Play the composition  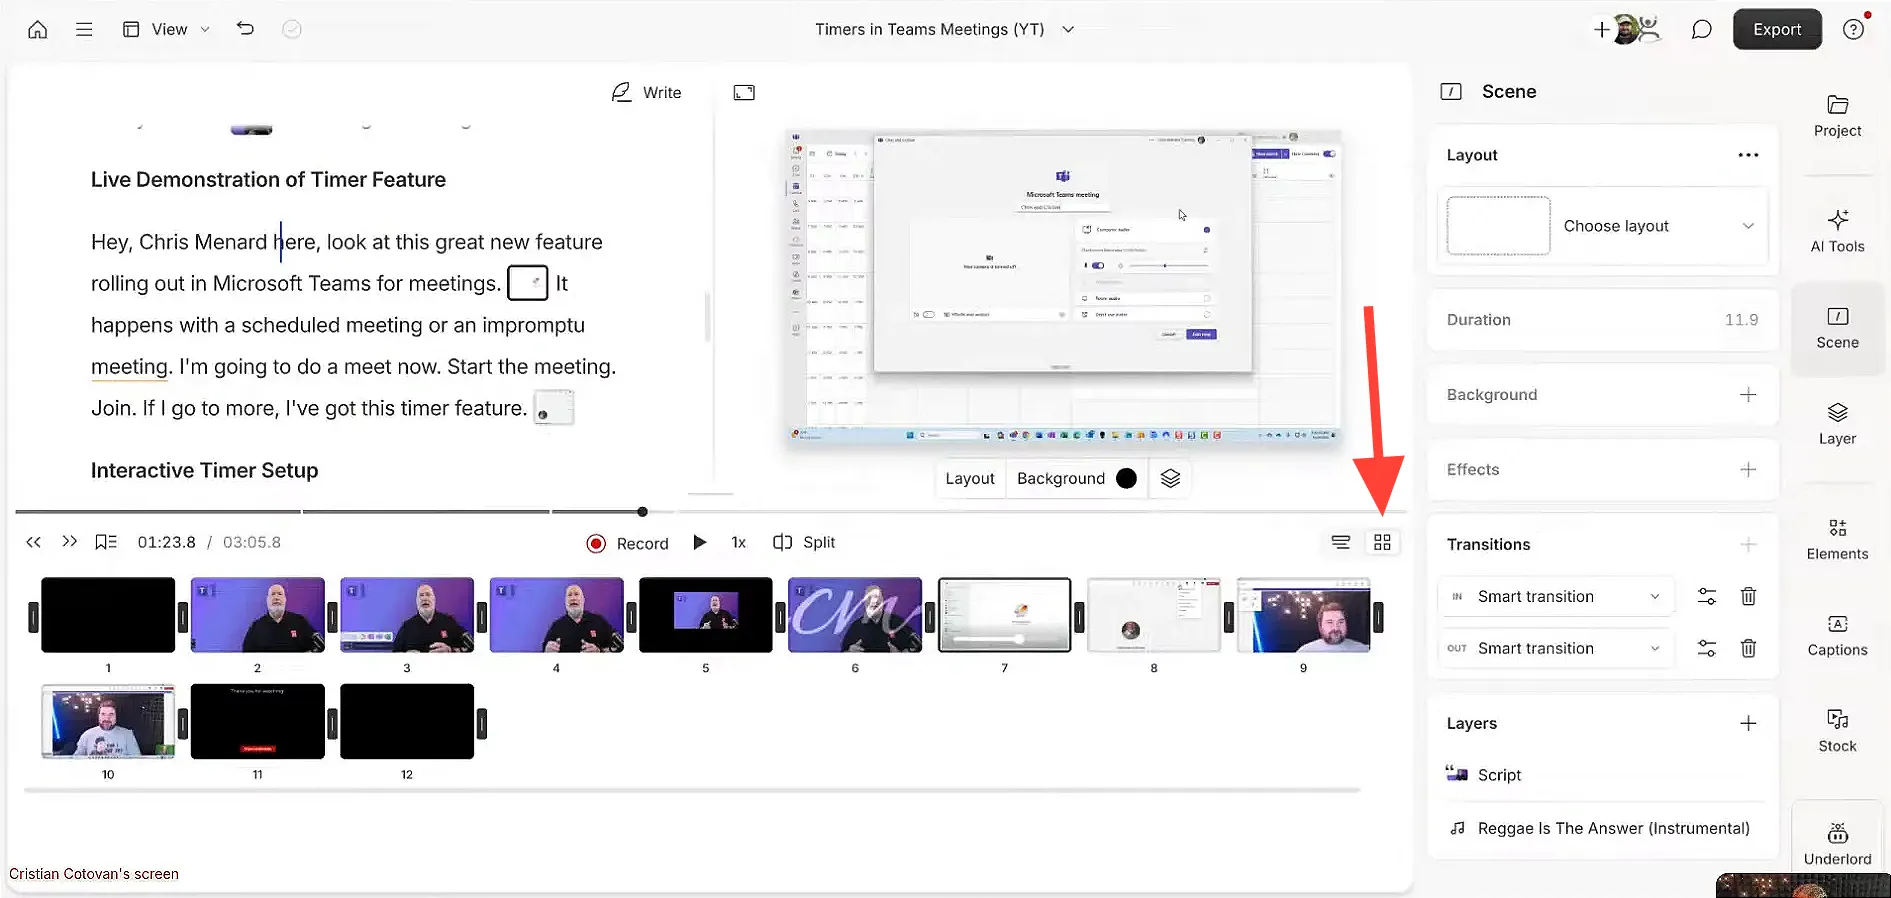point(700,542)
